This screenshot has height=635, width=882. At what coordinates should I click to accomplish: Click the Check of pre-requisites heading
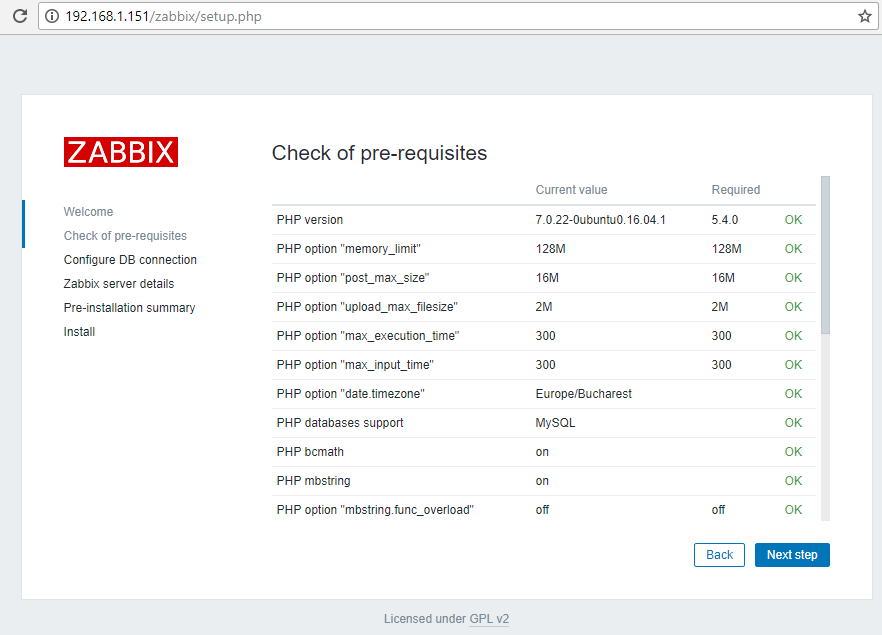point(379,153)
